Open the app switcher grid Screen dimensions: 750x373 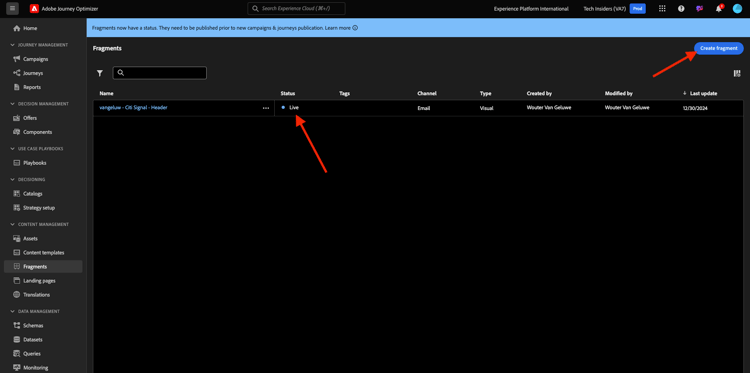click(x=662, y=9)
